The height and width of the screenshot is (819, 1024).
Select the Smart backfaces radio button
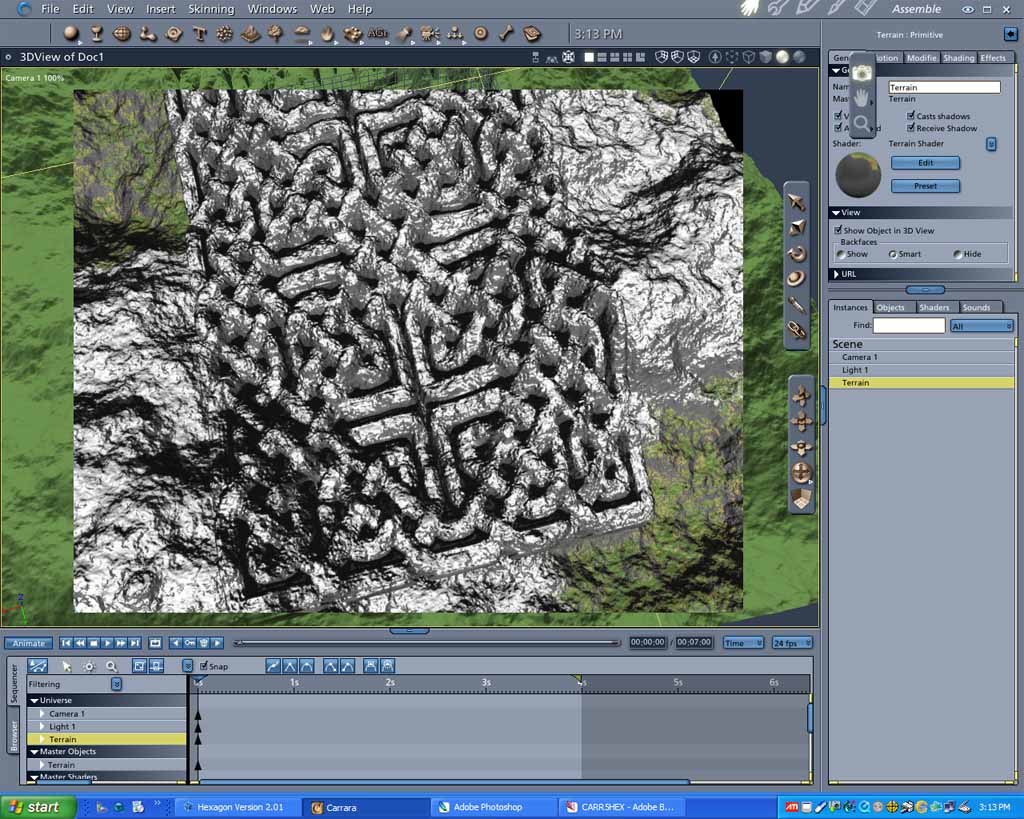coord(892,254)
